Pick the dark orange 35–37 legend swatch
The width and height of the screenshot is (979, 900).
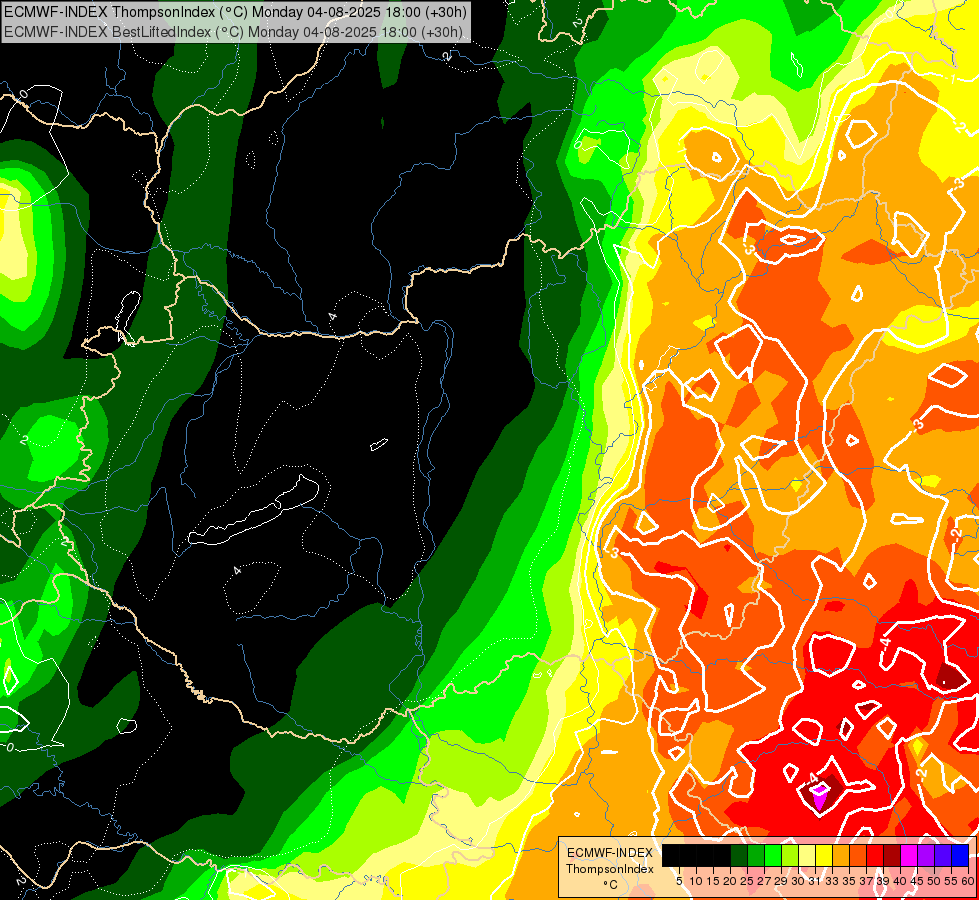pos(858,855)
